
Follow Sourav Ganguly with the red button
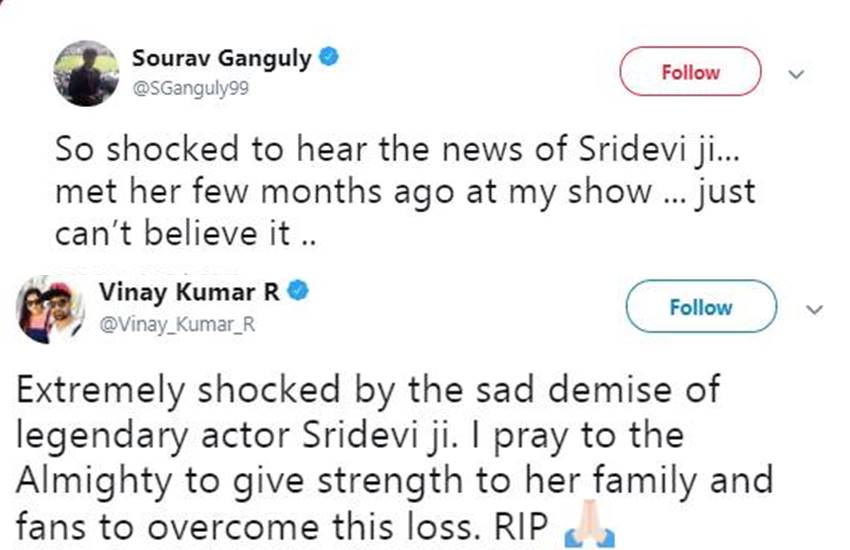[690, 73]
